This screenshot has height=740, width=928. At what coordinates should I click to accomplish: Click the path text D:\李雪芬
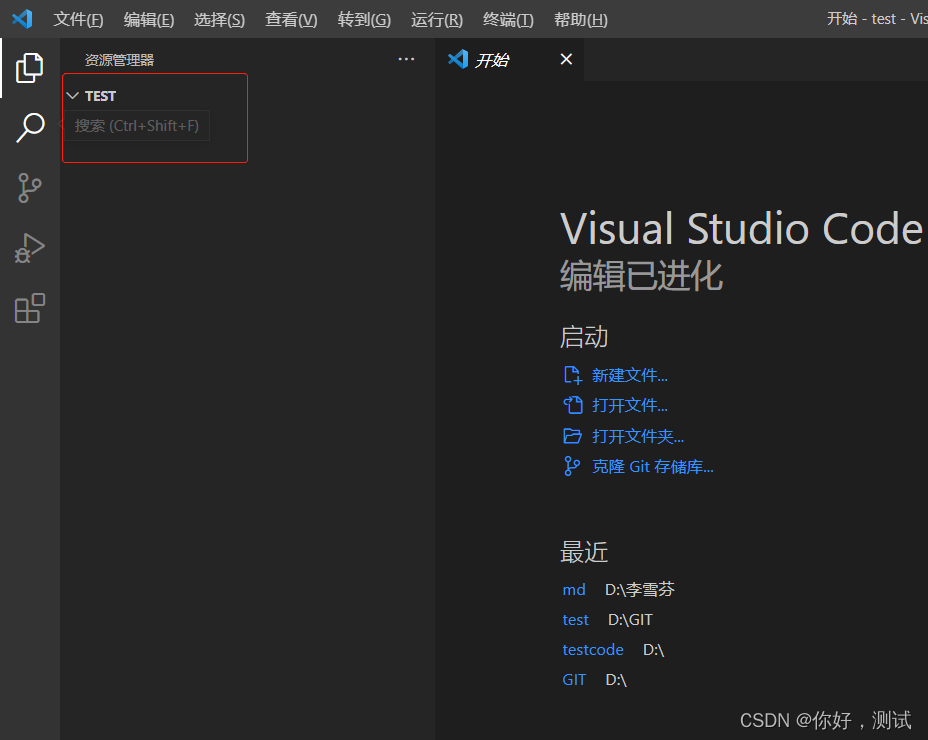coord(640,590)
